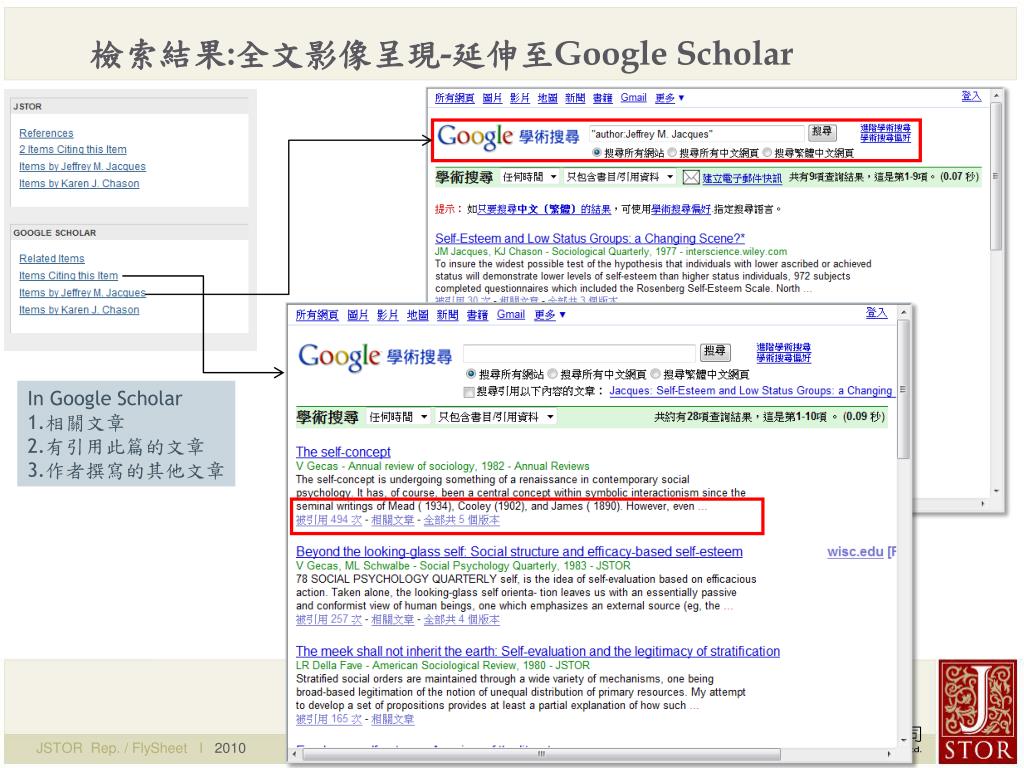Screen dimensions: 1024x768
Task: Select 搜尋繁體中文網頁 radio in front window
Action: coord(655,374)
